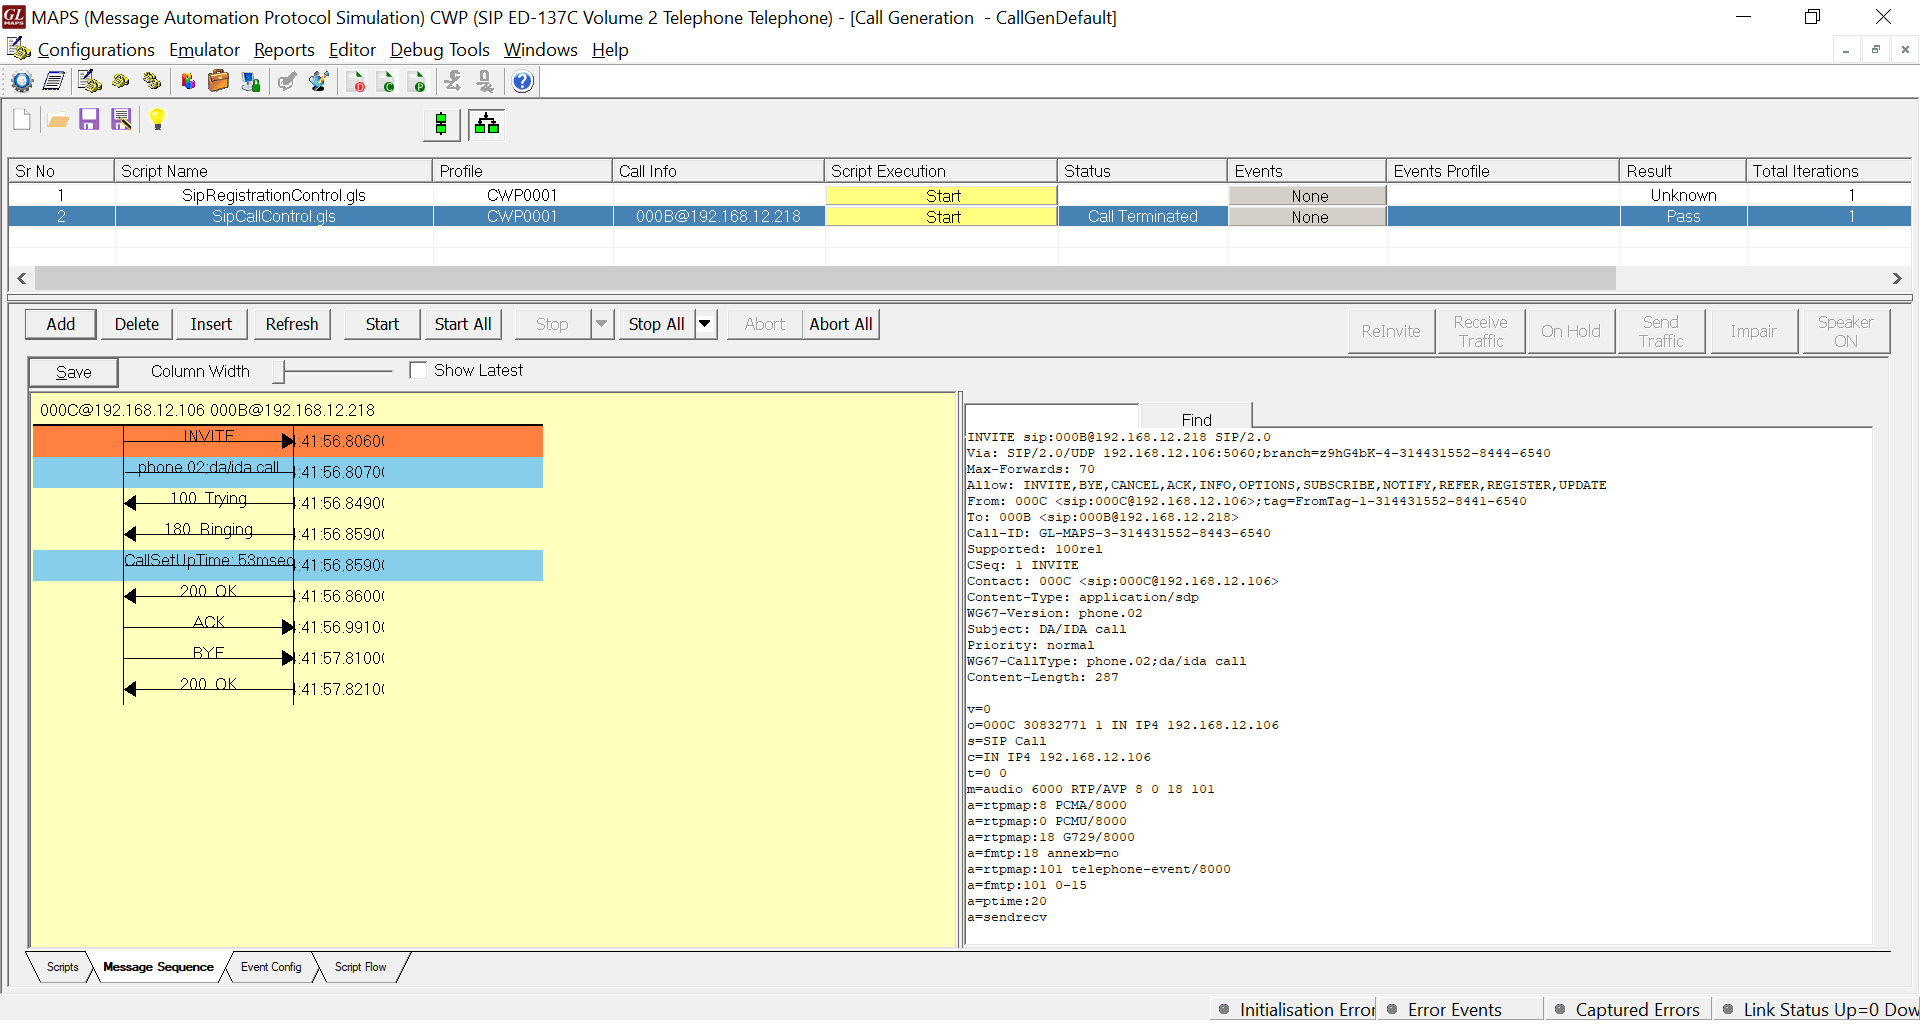Click the colorful bar chart statistics icon
This screenshot has width=1920, height=1024.
(x=188, y=82)
